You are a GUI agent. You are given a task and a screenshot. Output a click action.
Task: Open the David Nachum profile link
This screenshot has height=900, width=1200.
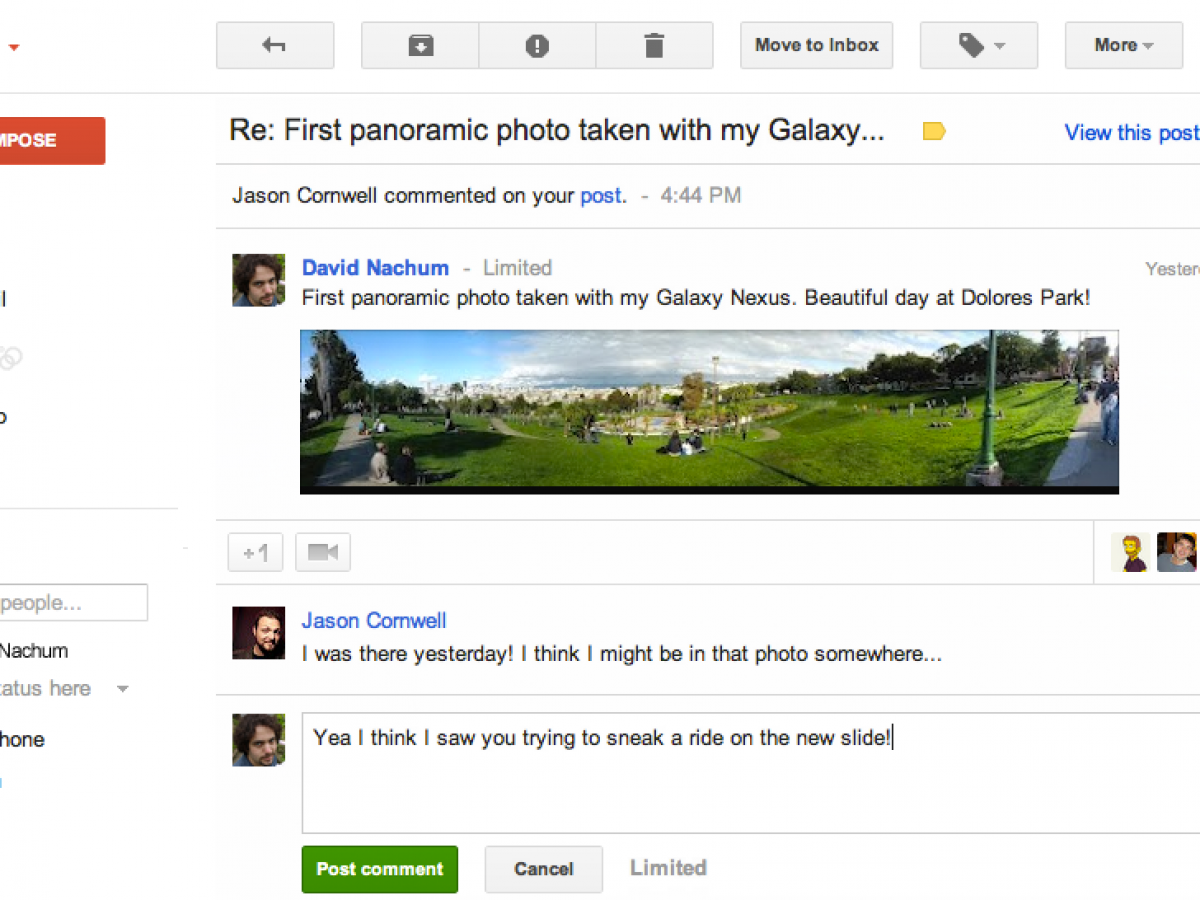click(375, 268)
